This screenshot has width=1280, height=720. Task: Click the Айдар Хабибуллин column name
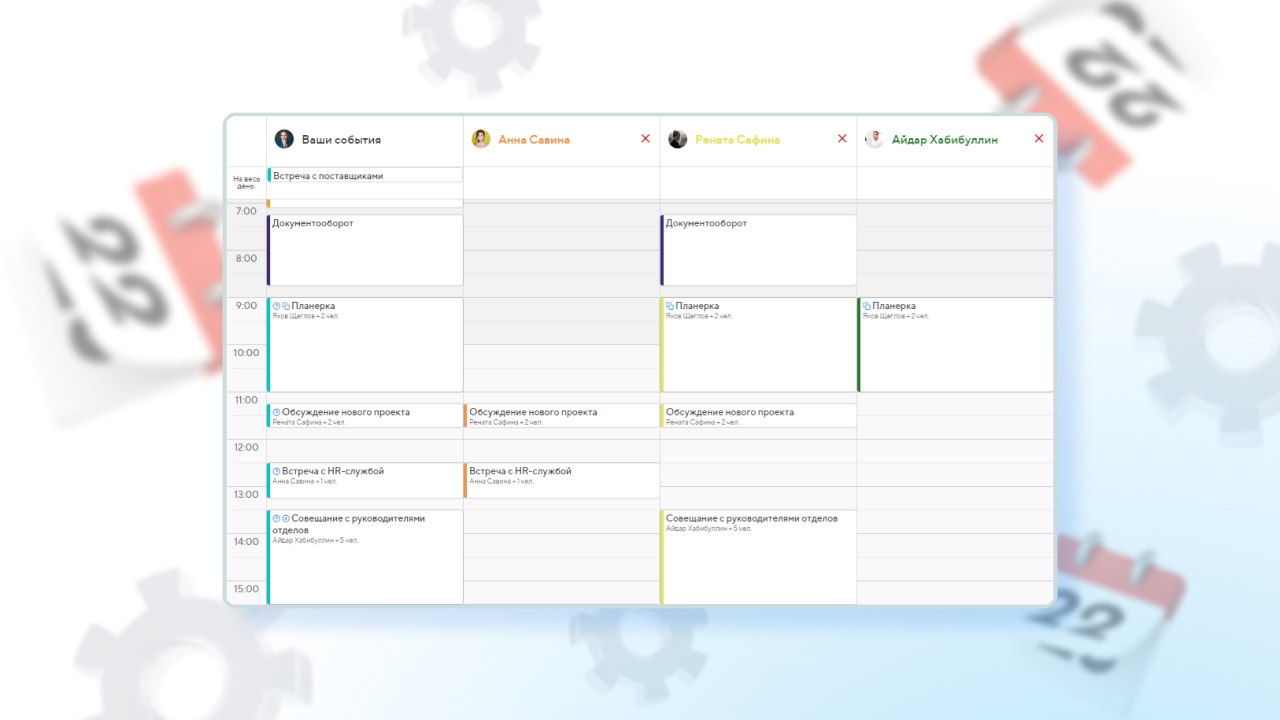click(x=945, y=140)
